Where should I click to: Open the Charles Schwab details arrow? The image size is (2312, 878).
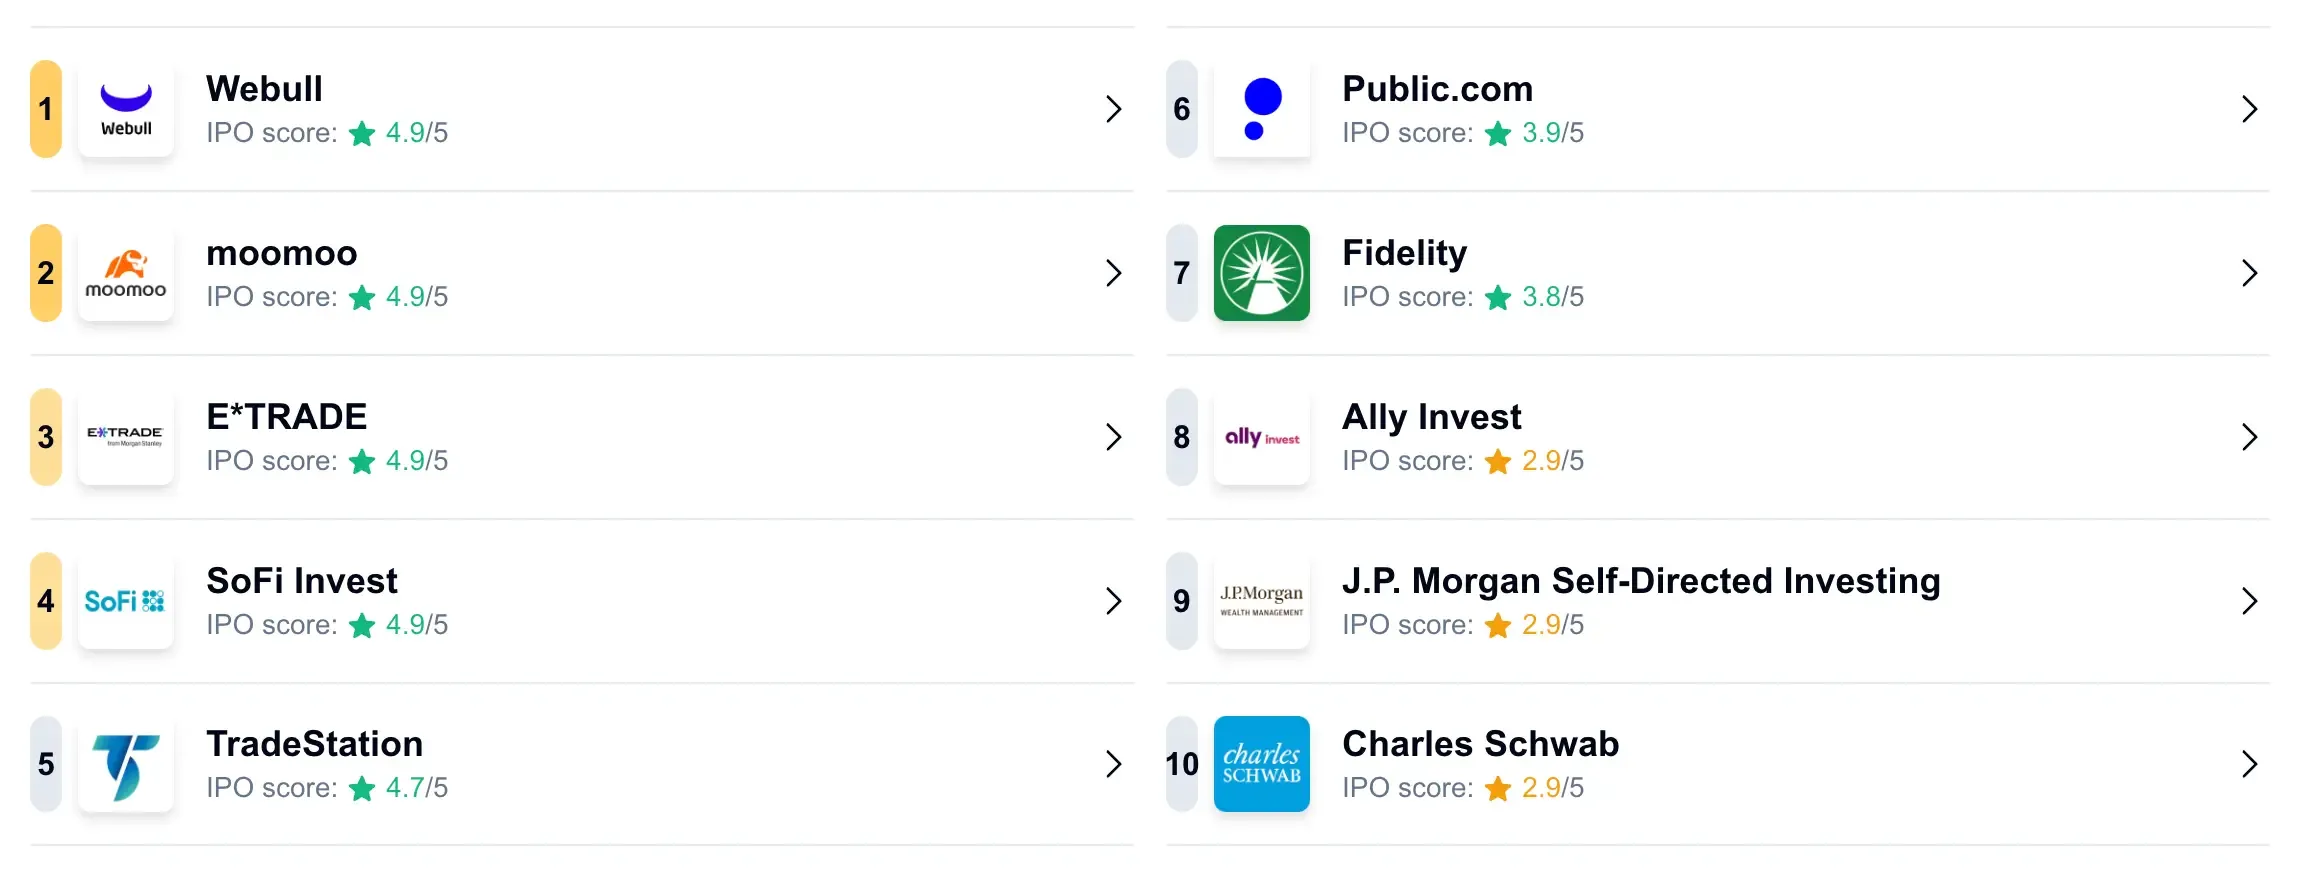click(x=2251, y=765)
